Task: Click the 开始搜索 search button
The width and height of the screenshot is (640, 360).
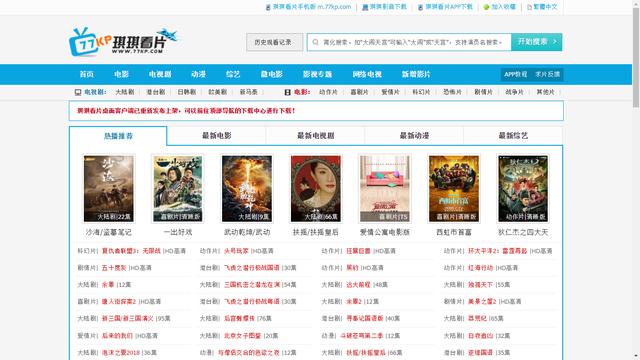Action: click(536, 42)
